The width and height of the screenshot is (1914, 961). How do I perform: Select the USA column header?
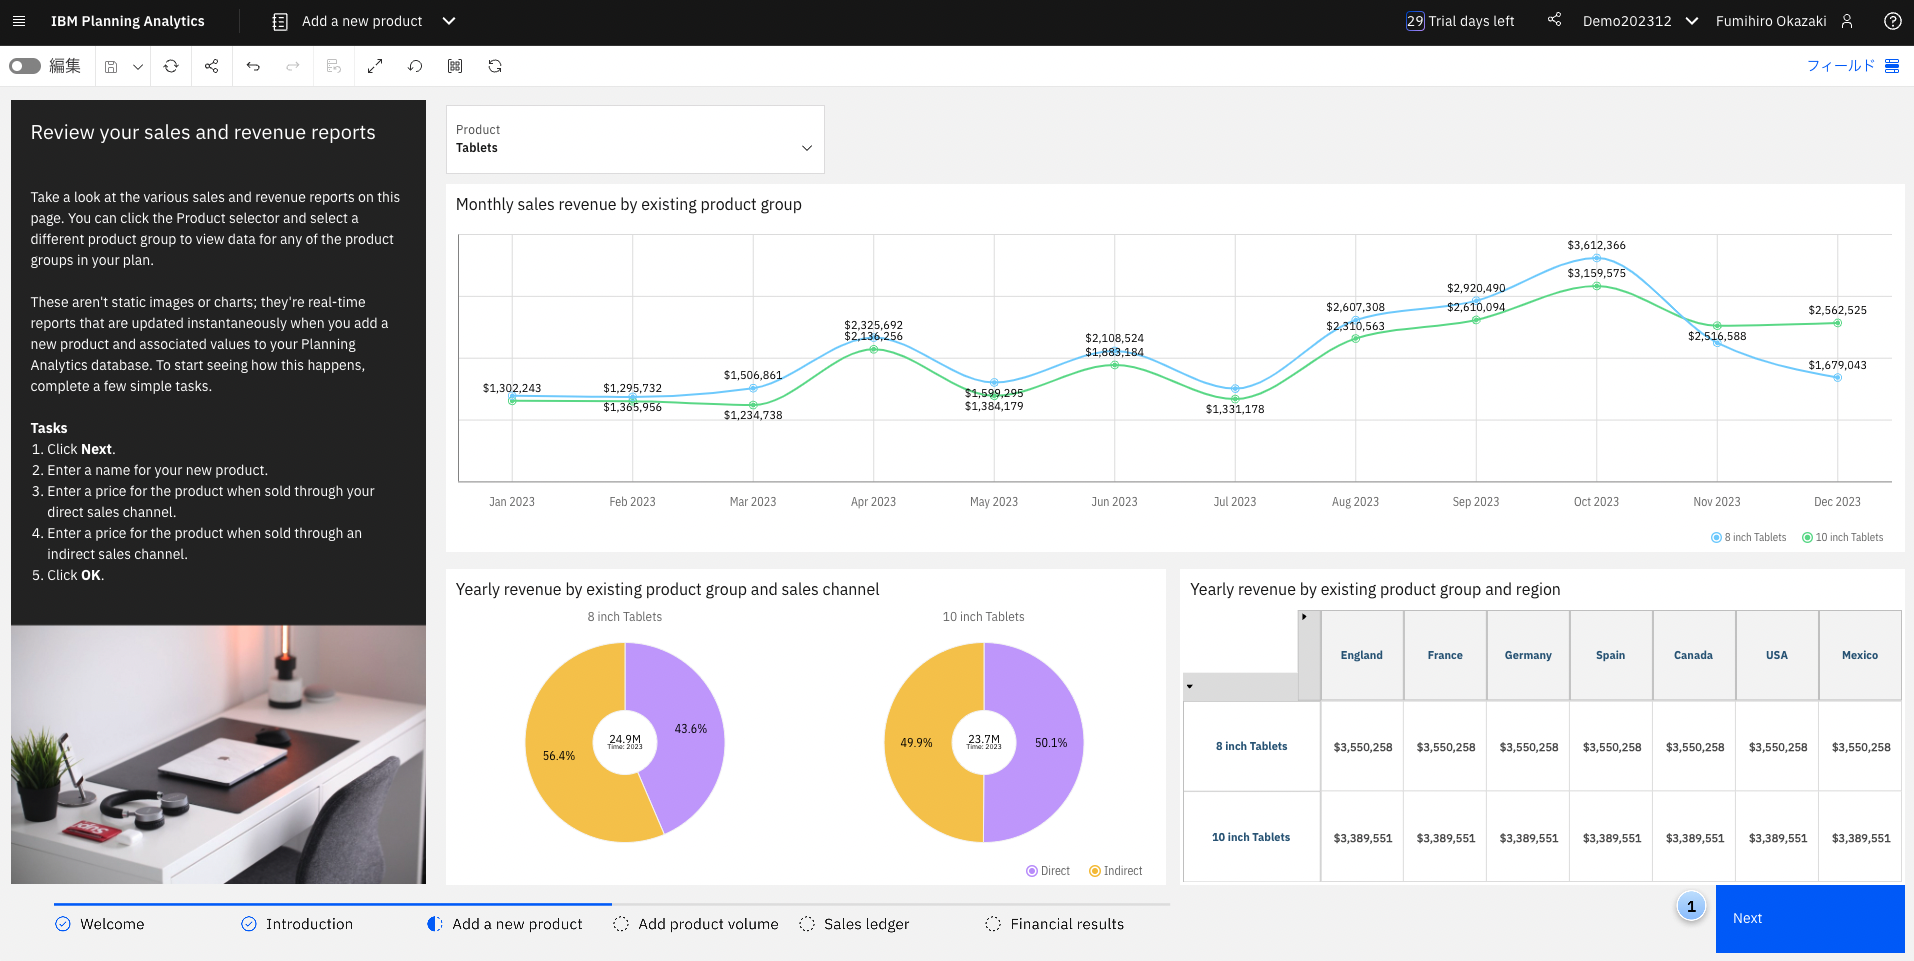pos(1777,655)
